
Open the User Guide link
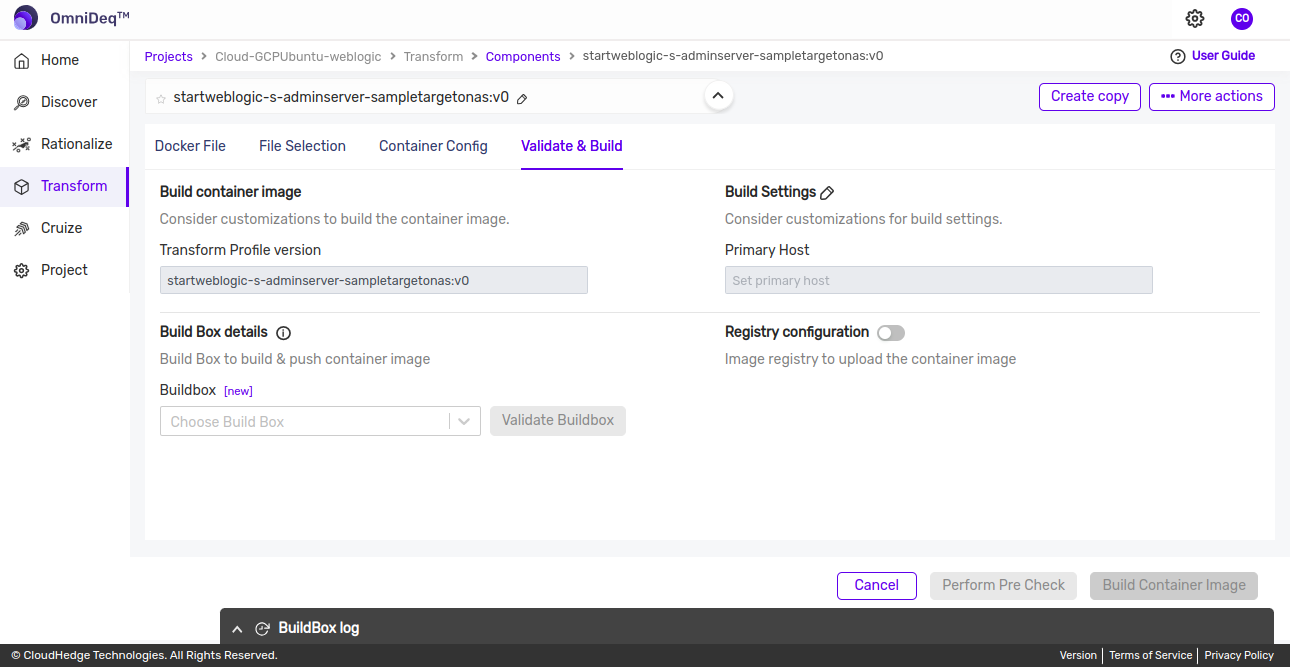(1222, 56)
